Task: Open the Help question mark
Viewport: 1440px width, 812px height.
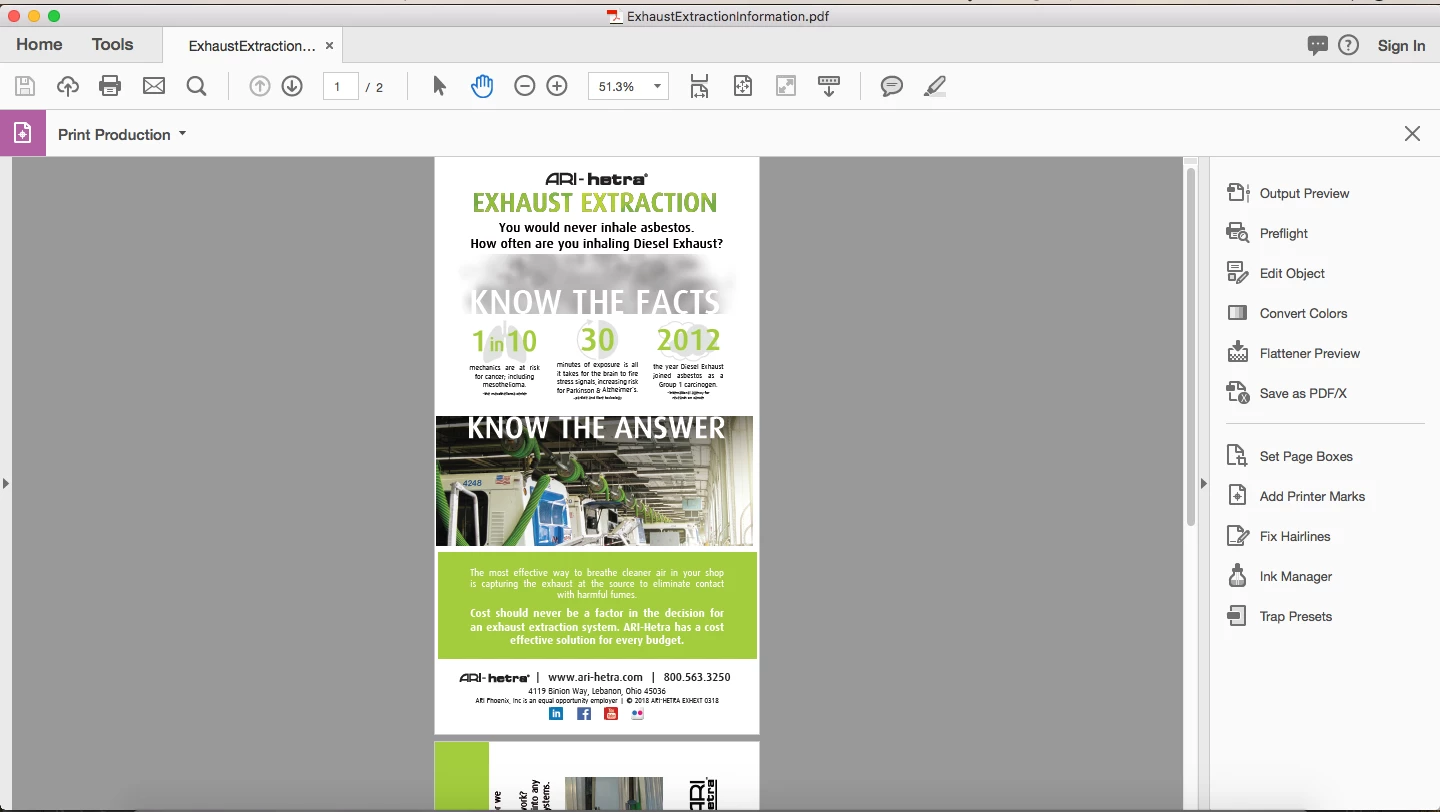Action: click(x=1349, y=45)
